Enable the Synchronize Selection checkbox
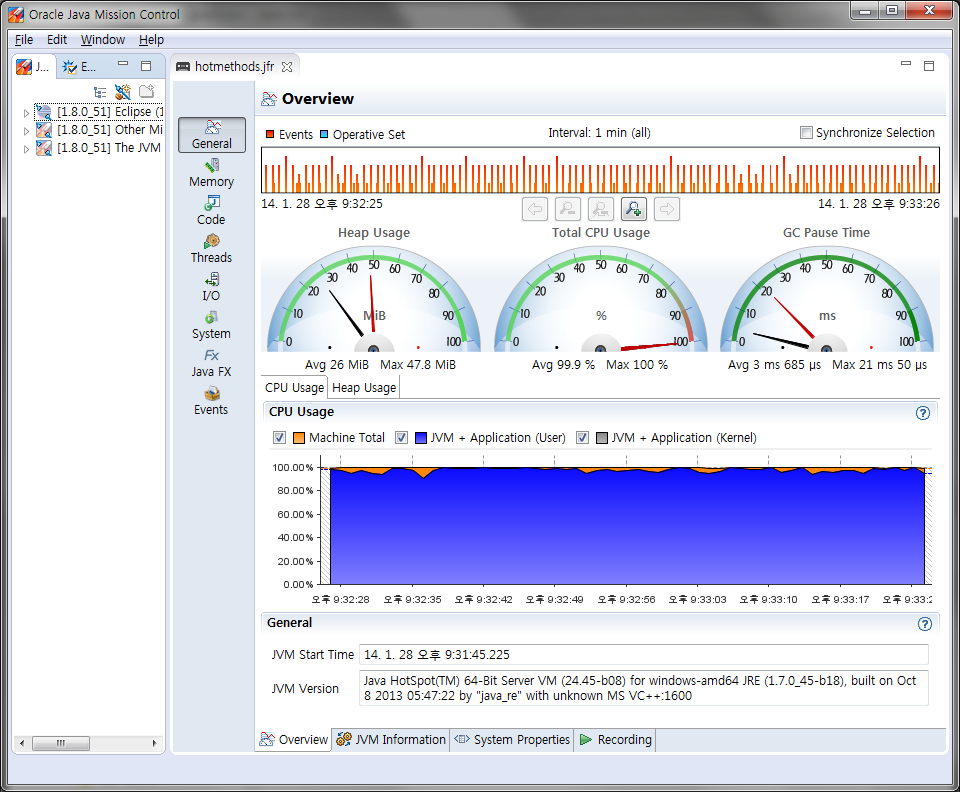Screen dimensions: 960x792 click(806, 132)
